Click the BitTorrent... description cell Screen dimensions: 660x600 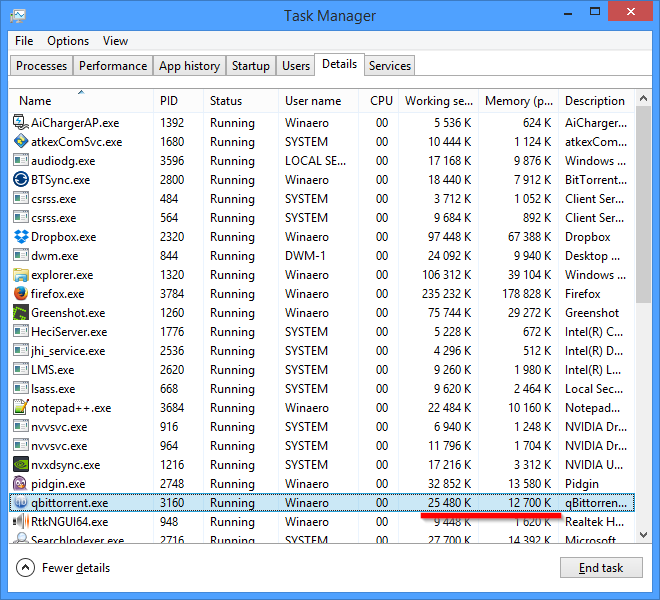596,180
